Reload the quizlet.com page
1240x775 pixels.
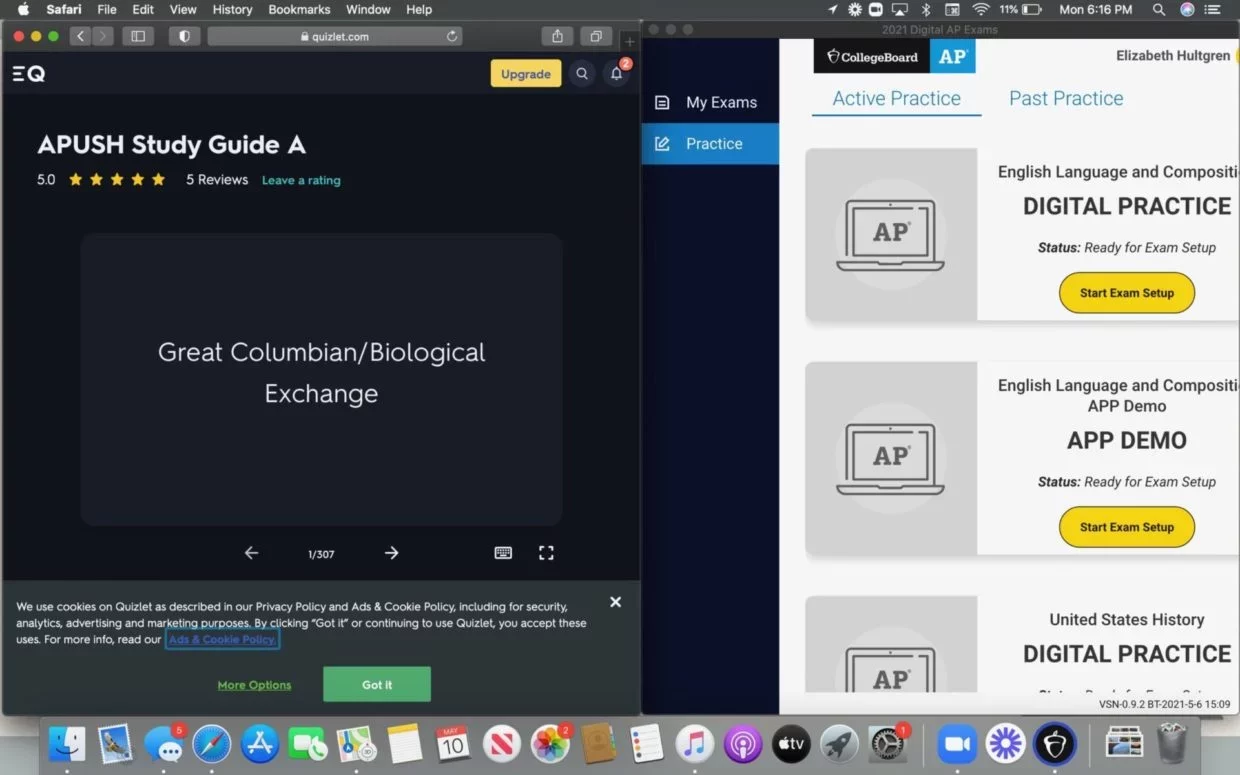pos(452,37)
